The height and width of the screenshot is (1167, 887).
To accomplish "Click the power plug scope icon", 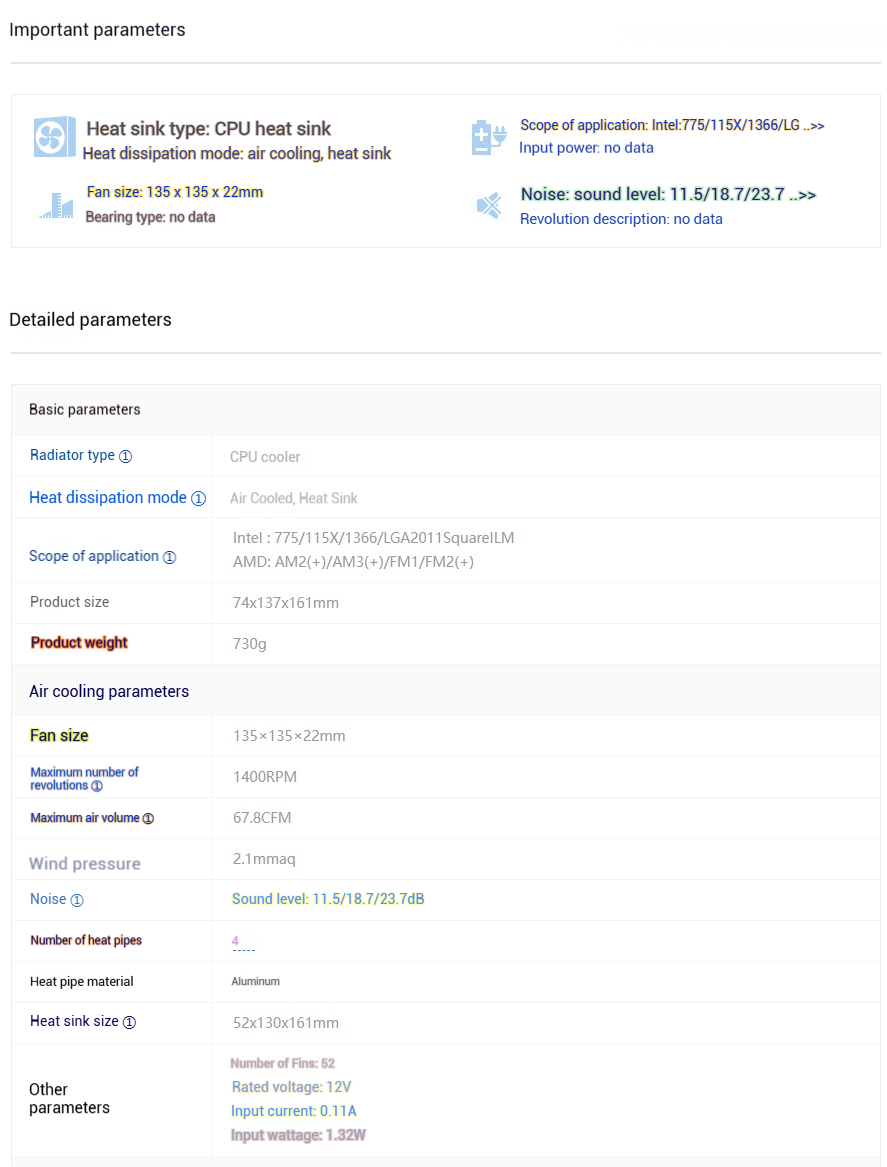I will [489, 137].
